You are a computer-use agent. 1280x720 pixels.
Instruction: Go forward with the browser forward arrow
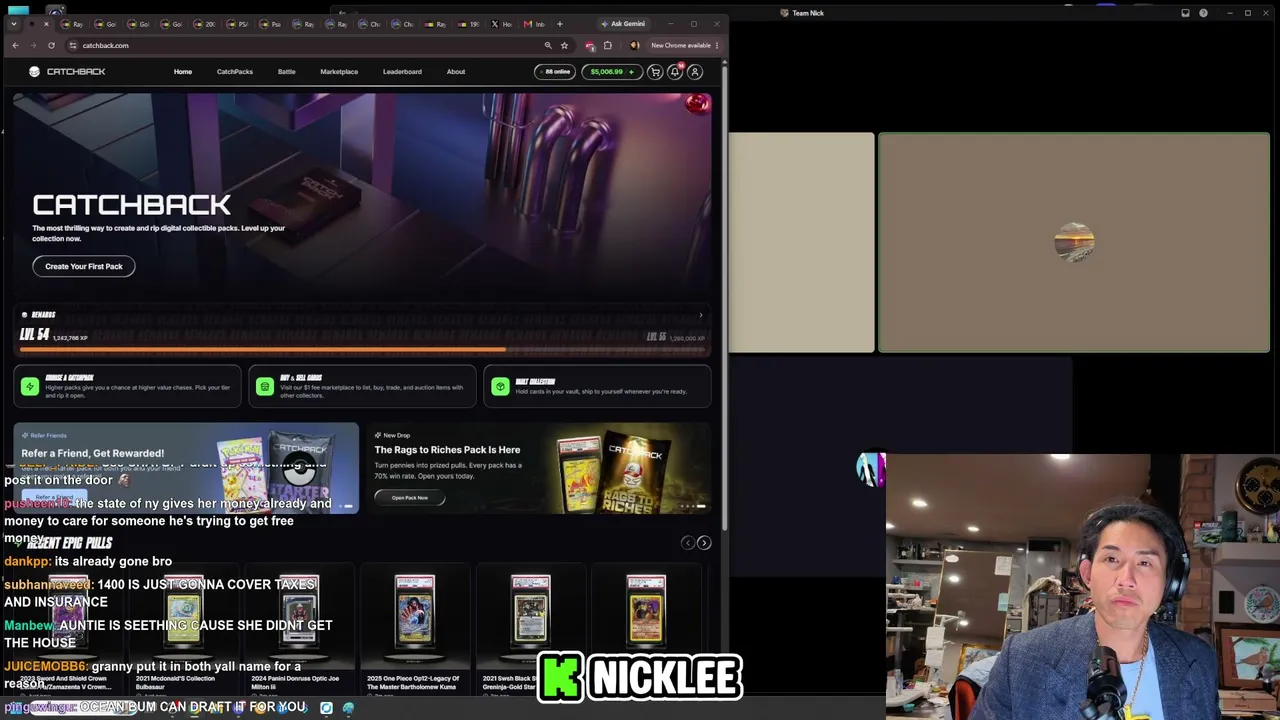pyautogui.click(x=33, y=45)
